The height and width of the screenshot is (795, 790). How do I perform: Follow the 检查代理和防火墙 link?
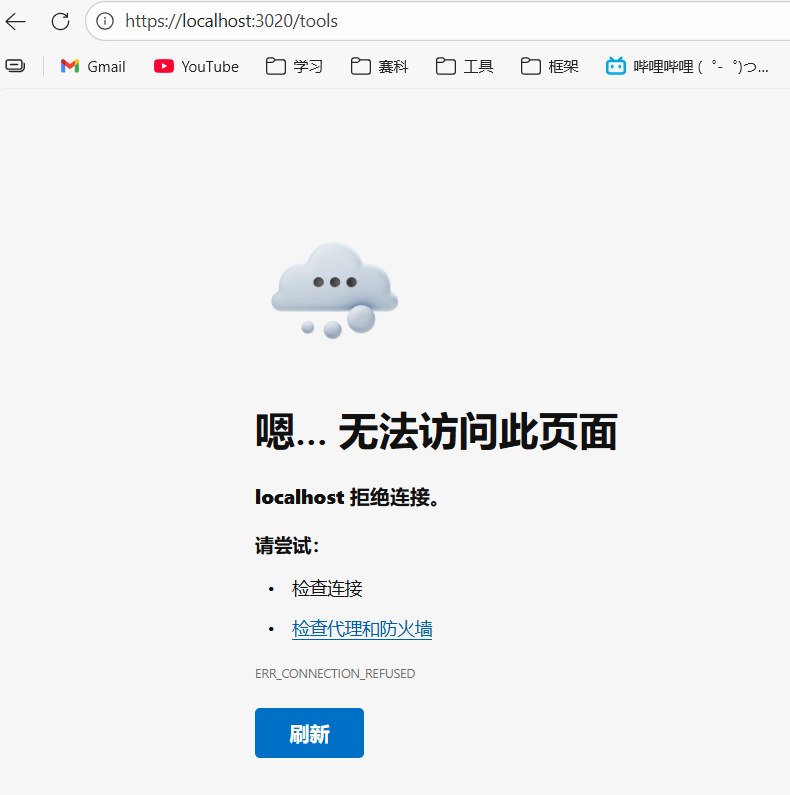click(x=362, y=629)
